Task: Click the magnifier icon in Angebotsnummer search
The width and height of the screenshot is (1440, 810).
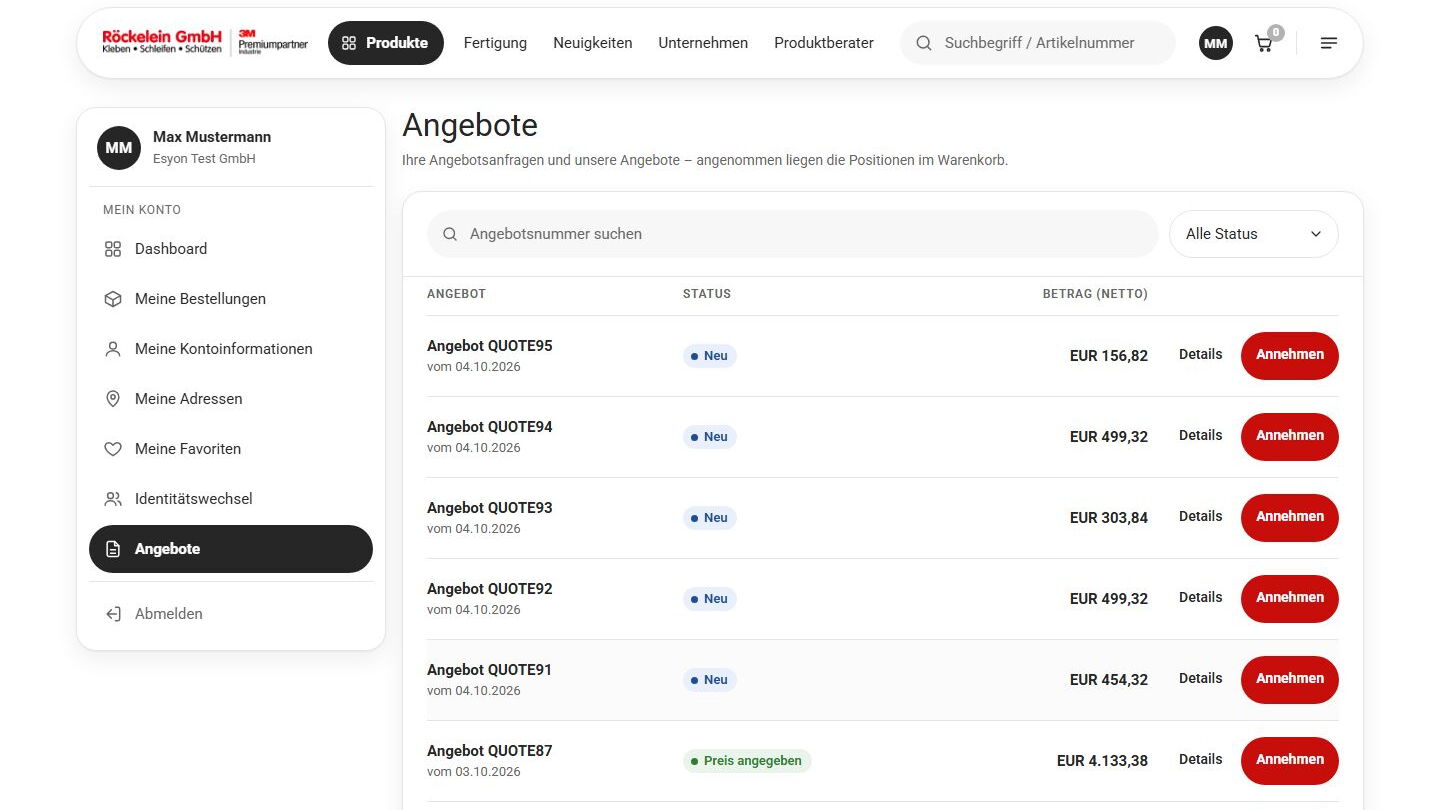Action: [450, 234]
